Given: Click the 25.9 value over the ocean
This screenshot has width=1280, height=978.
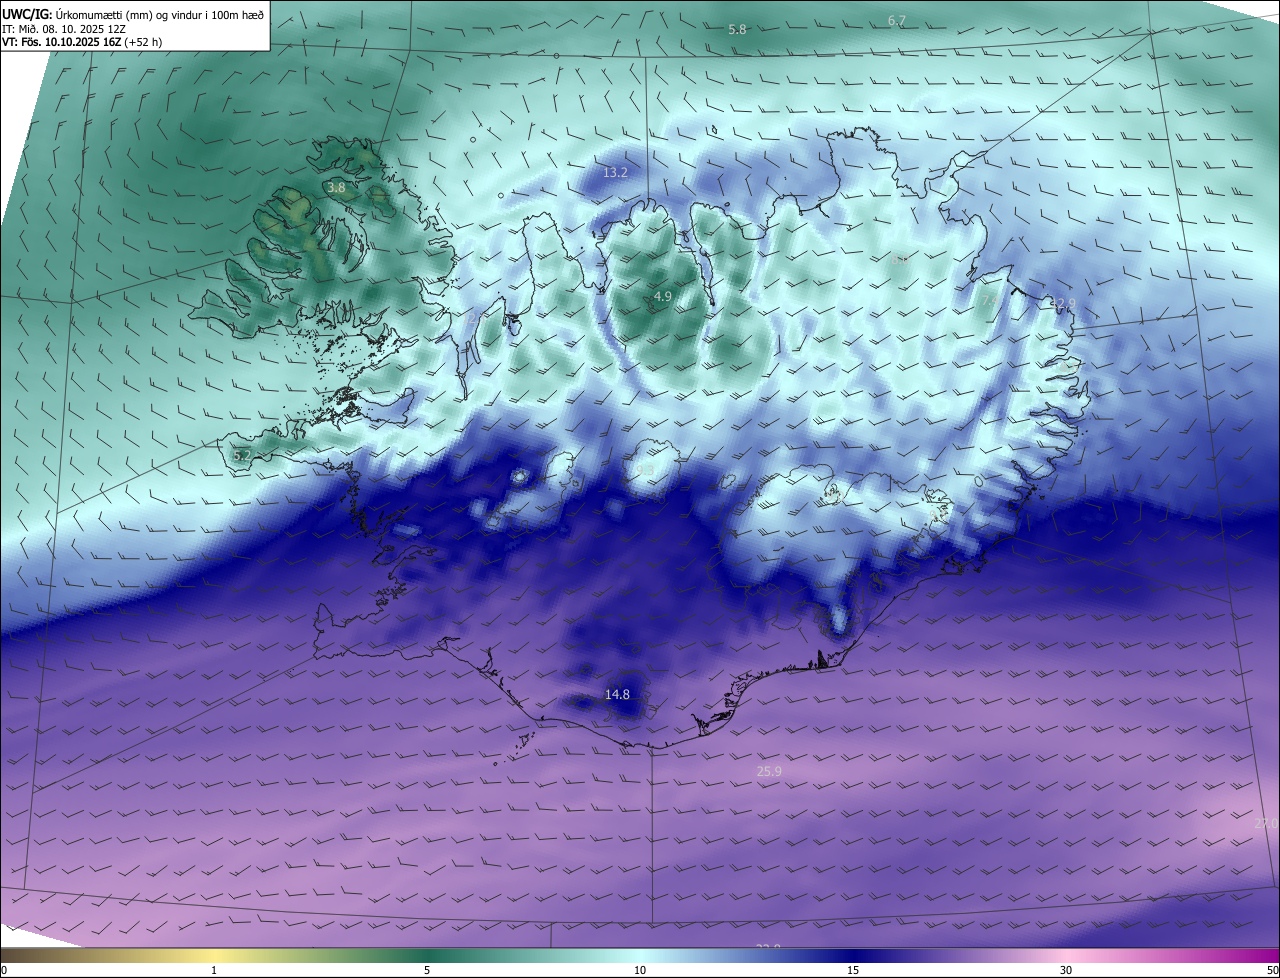Looking at the screenshot, I should click(x=769, y=771).
